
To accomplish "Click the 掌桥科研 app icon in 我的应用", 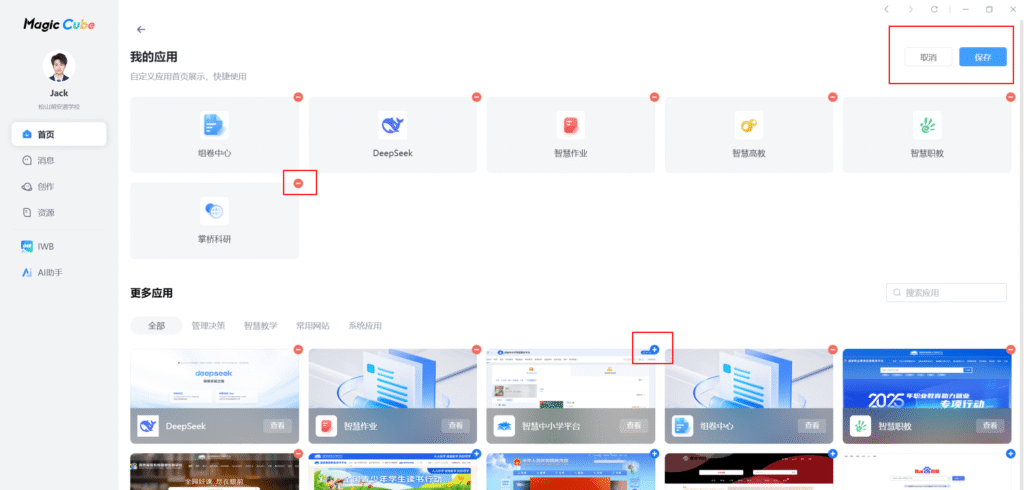I will [x=214, y=210].
